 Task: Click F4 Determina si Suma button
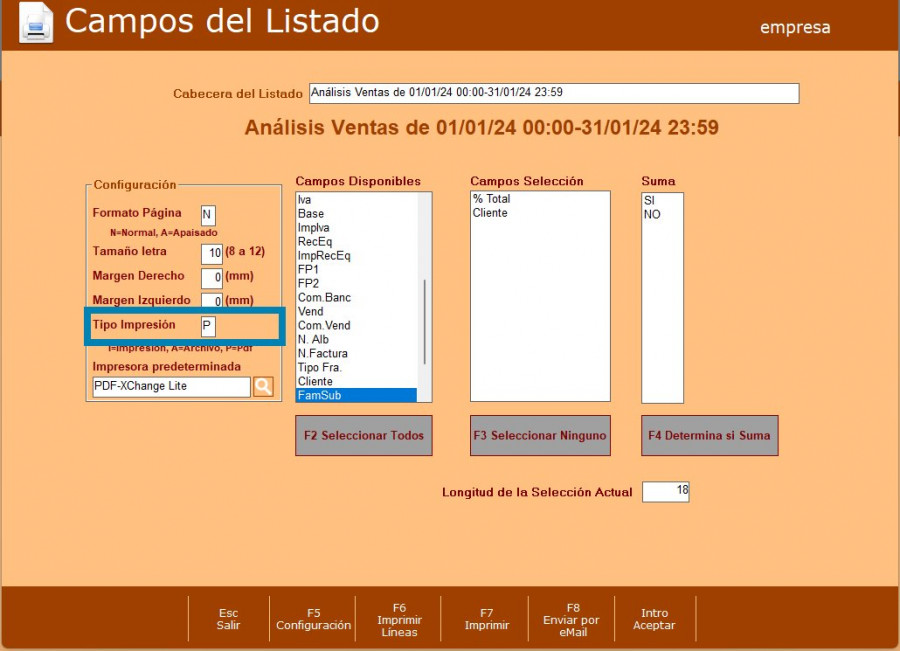[710, 436]
